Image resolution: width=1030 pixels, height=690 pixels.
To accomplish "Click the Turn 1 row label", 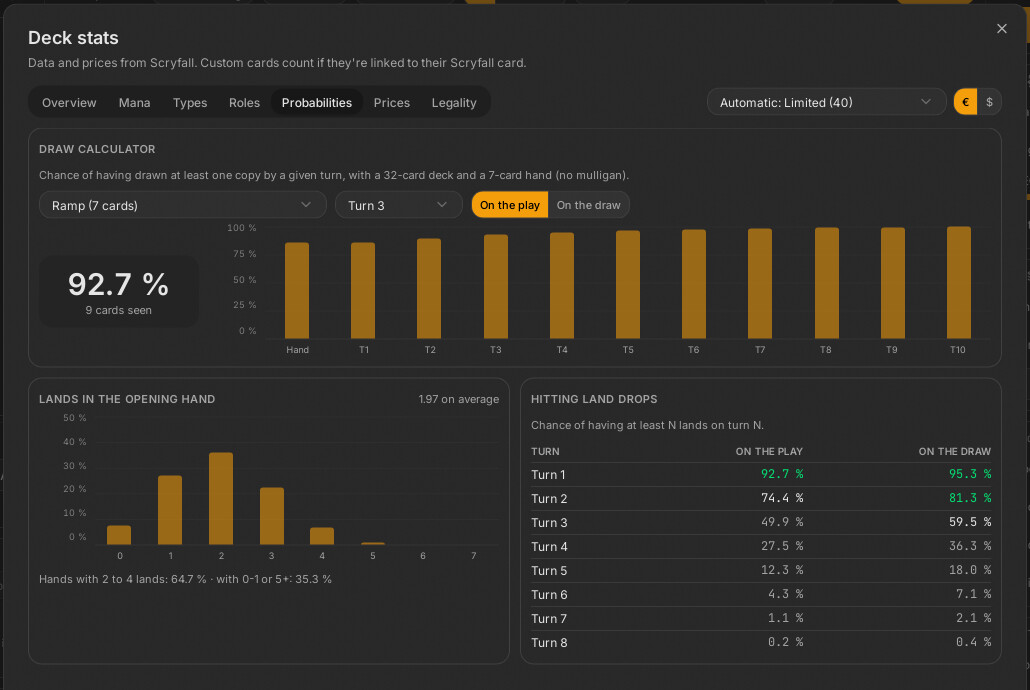I will click(x=548, y=474).
